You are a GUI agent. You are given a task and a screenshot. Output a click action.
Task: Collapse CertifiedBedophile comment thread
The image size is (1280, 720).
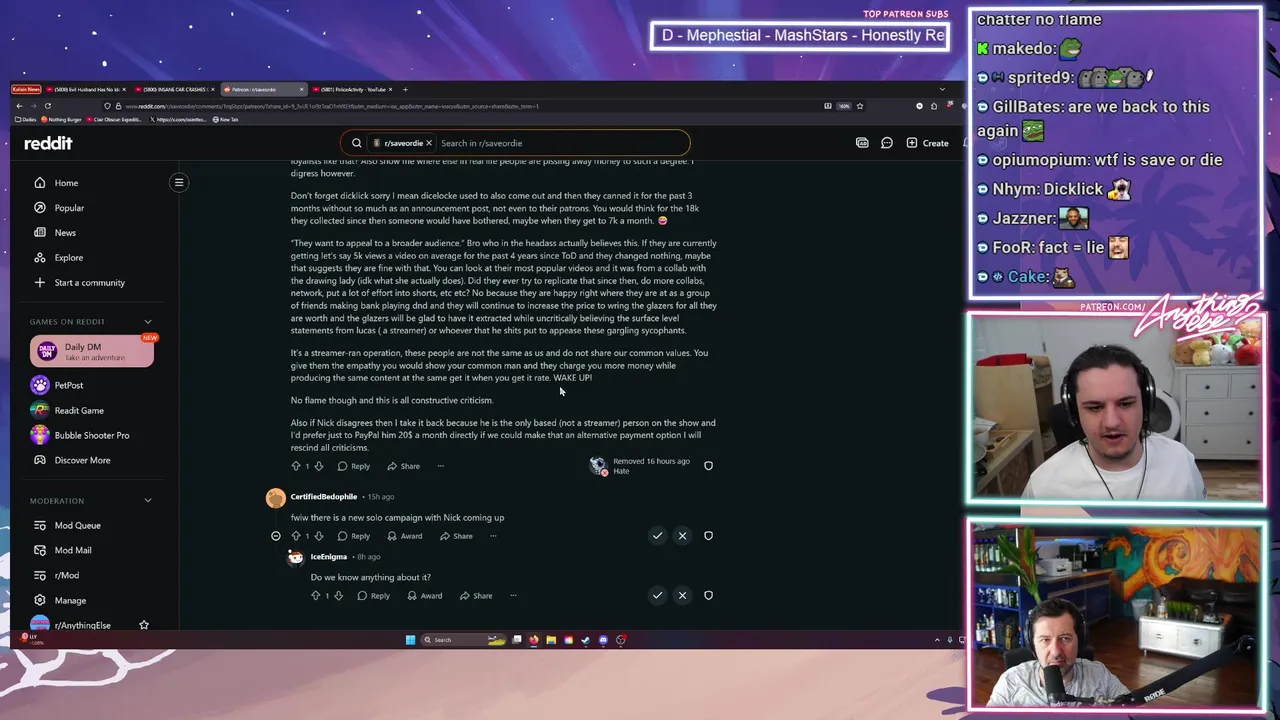tap(276, 536)
